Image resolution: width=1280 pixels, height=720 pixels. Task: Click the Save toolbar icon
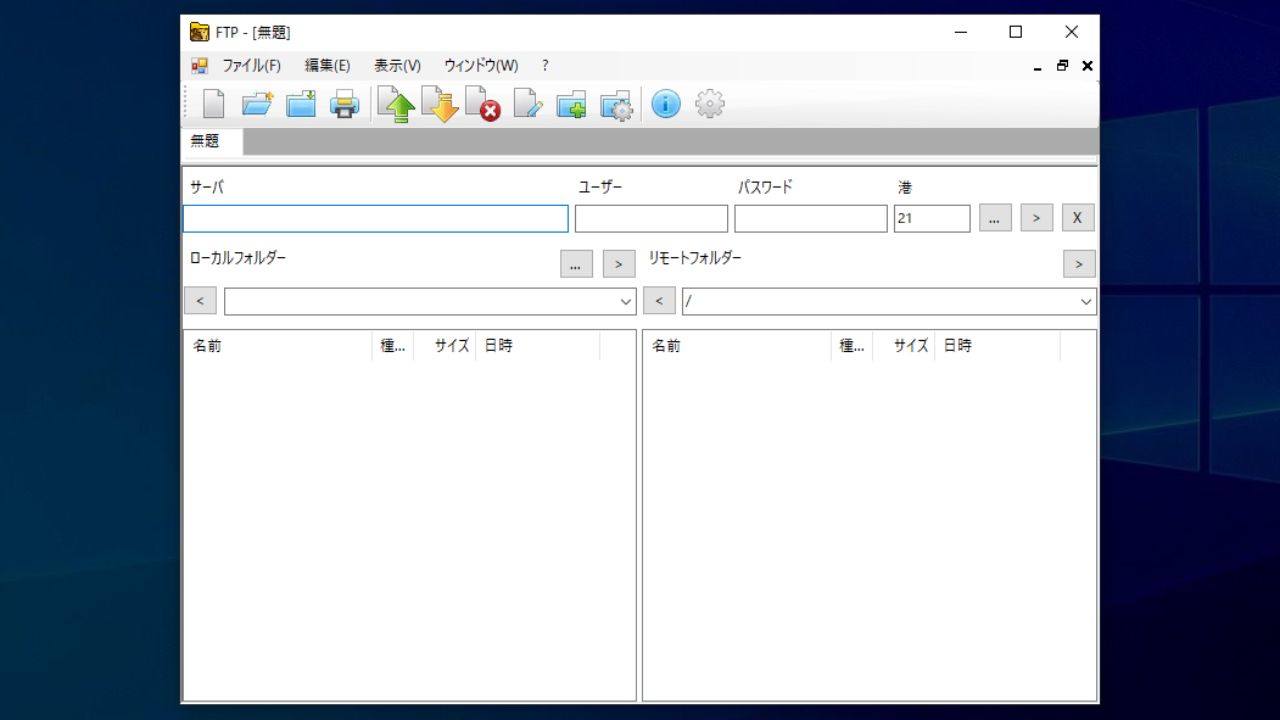301,104
